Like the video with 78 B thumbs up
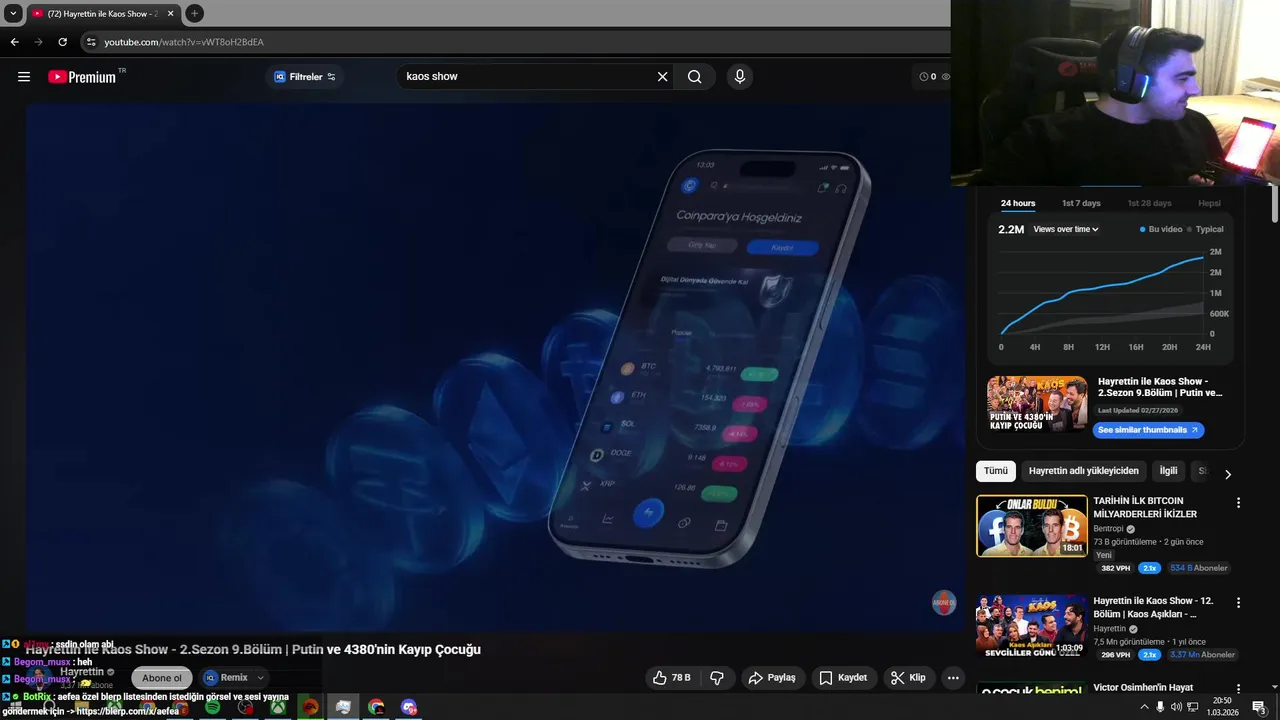 (x=672, y=678)
